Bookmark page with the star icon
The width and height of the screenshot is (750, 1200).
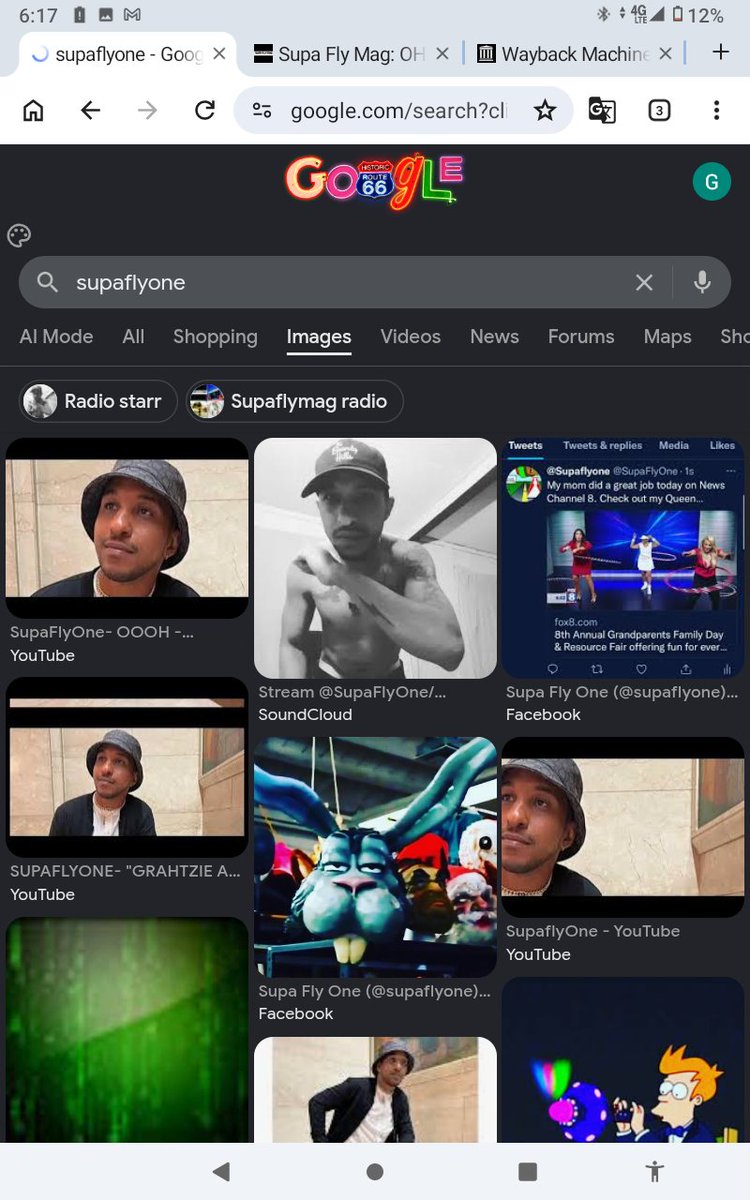(x=545, y=110)
